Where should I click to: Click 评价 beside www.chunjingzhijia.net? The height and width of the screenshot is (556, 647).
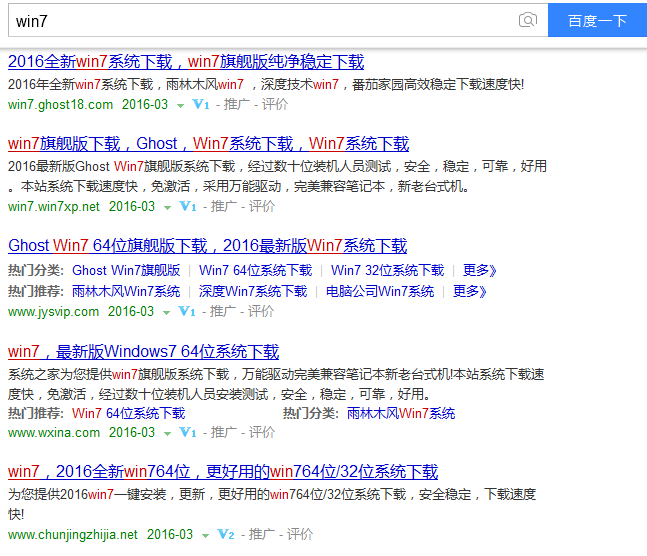[300, 535]
